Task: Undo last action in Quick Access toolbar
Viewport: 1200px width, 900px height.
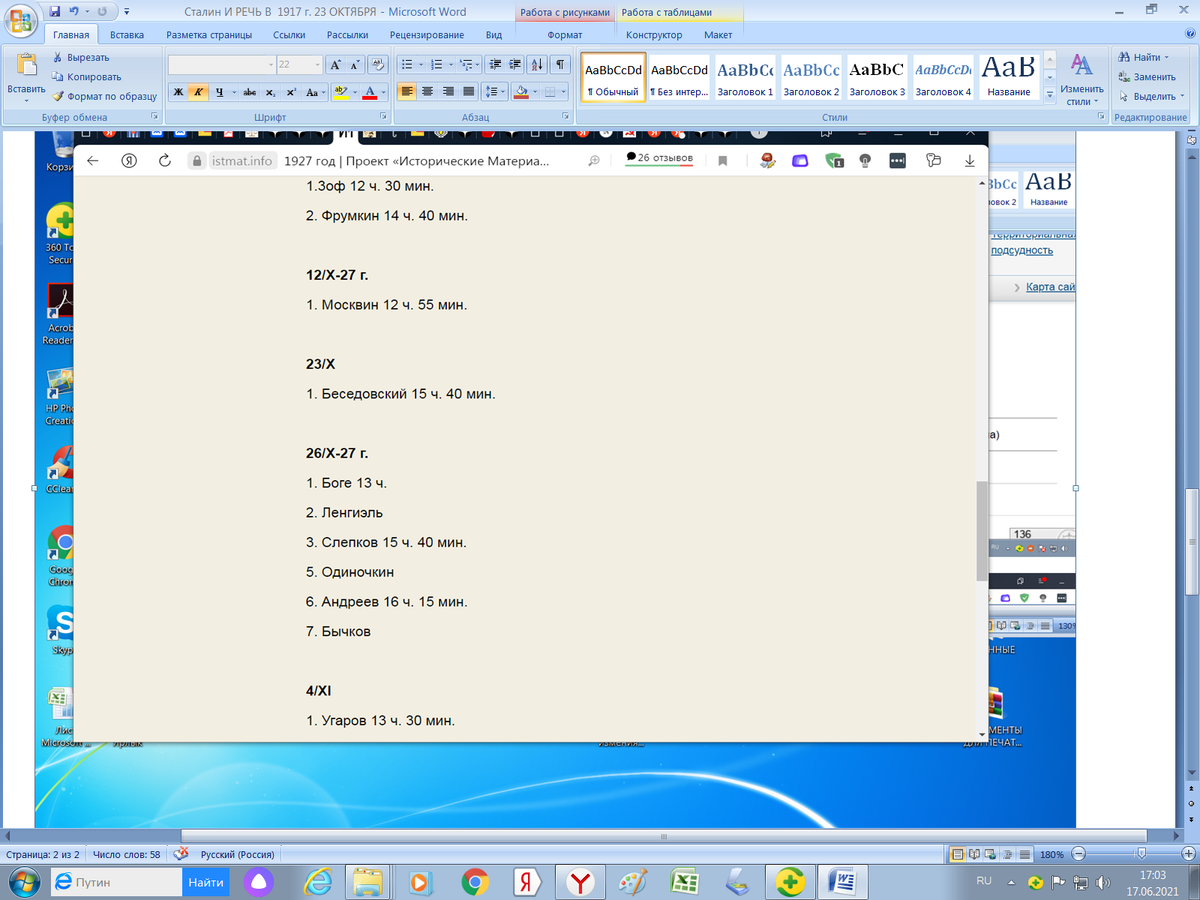Action: point(74,11)
